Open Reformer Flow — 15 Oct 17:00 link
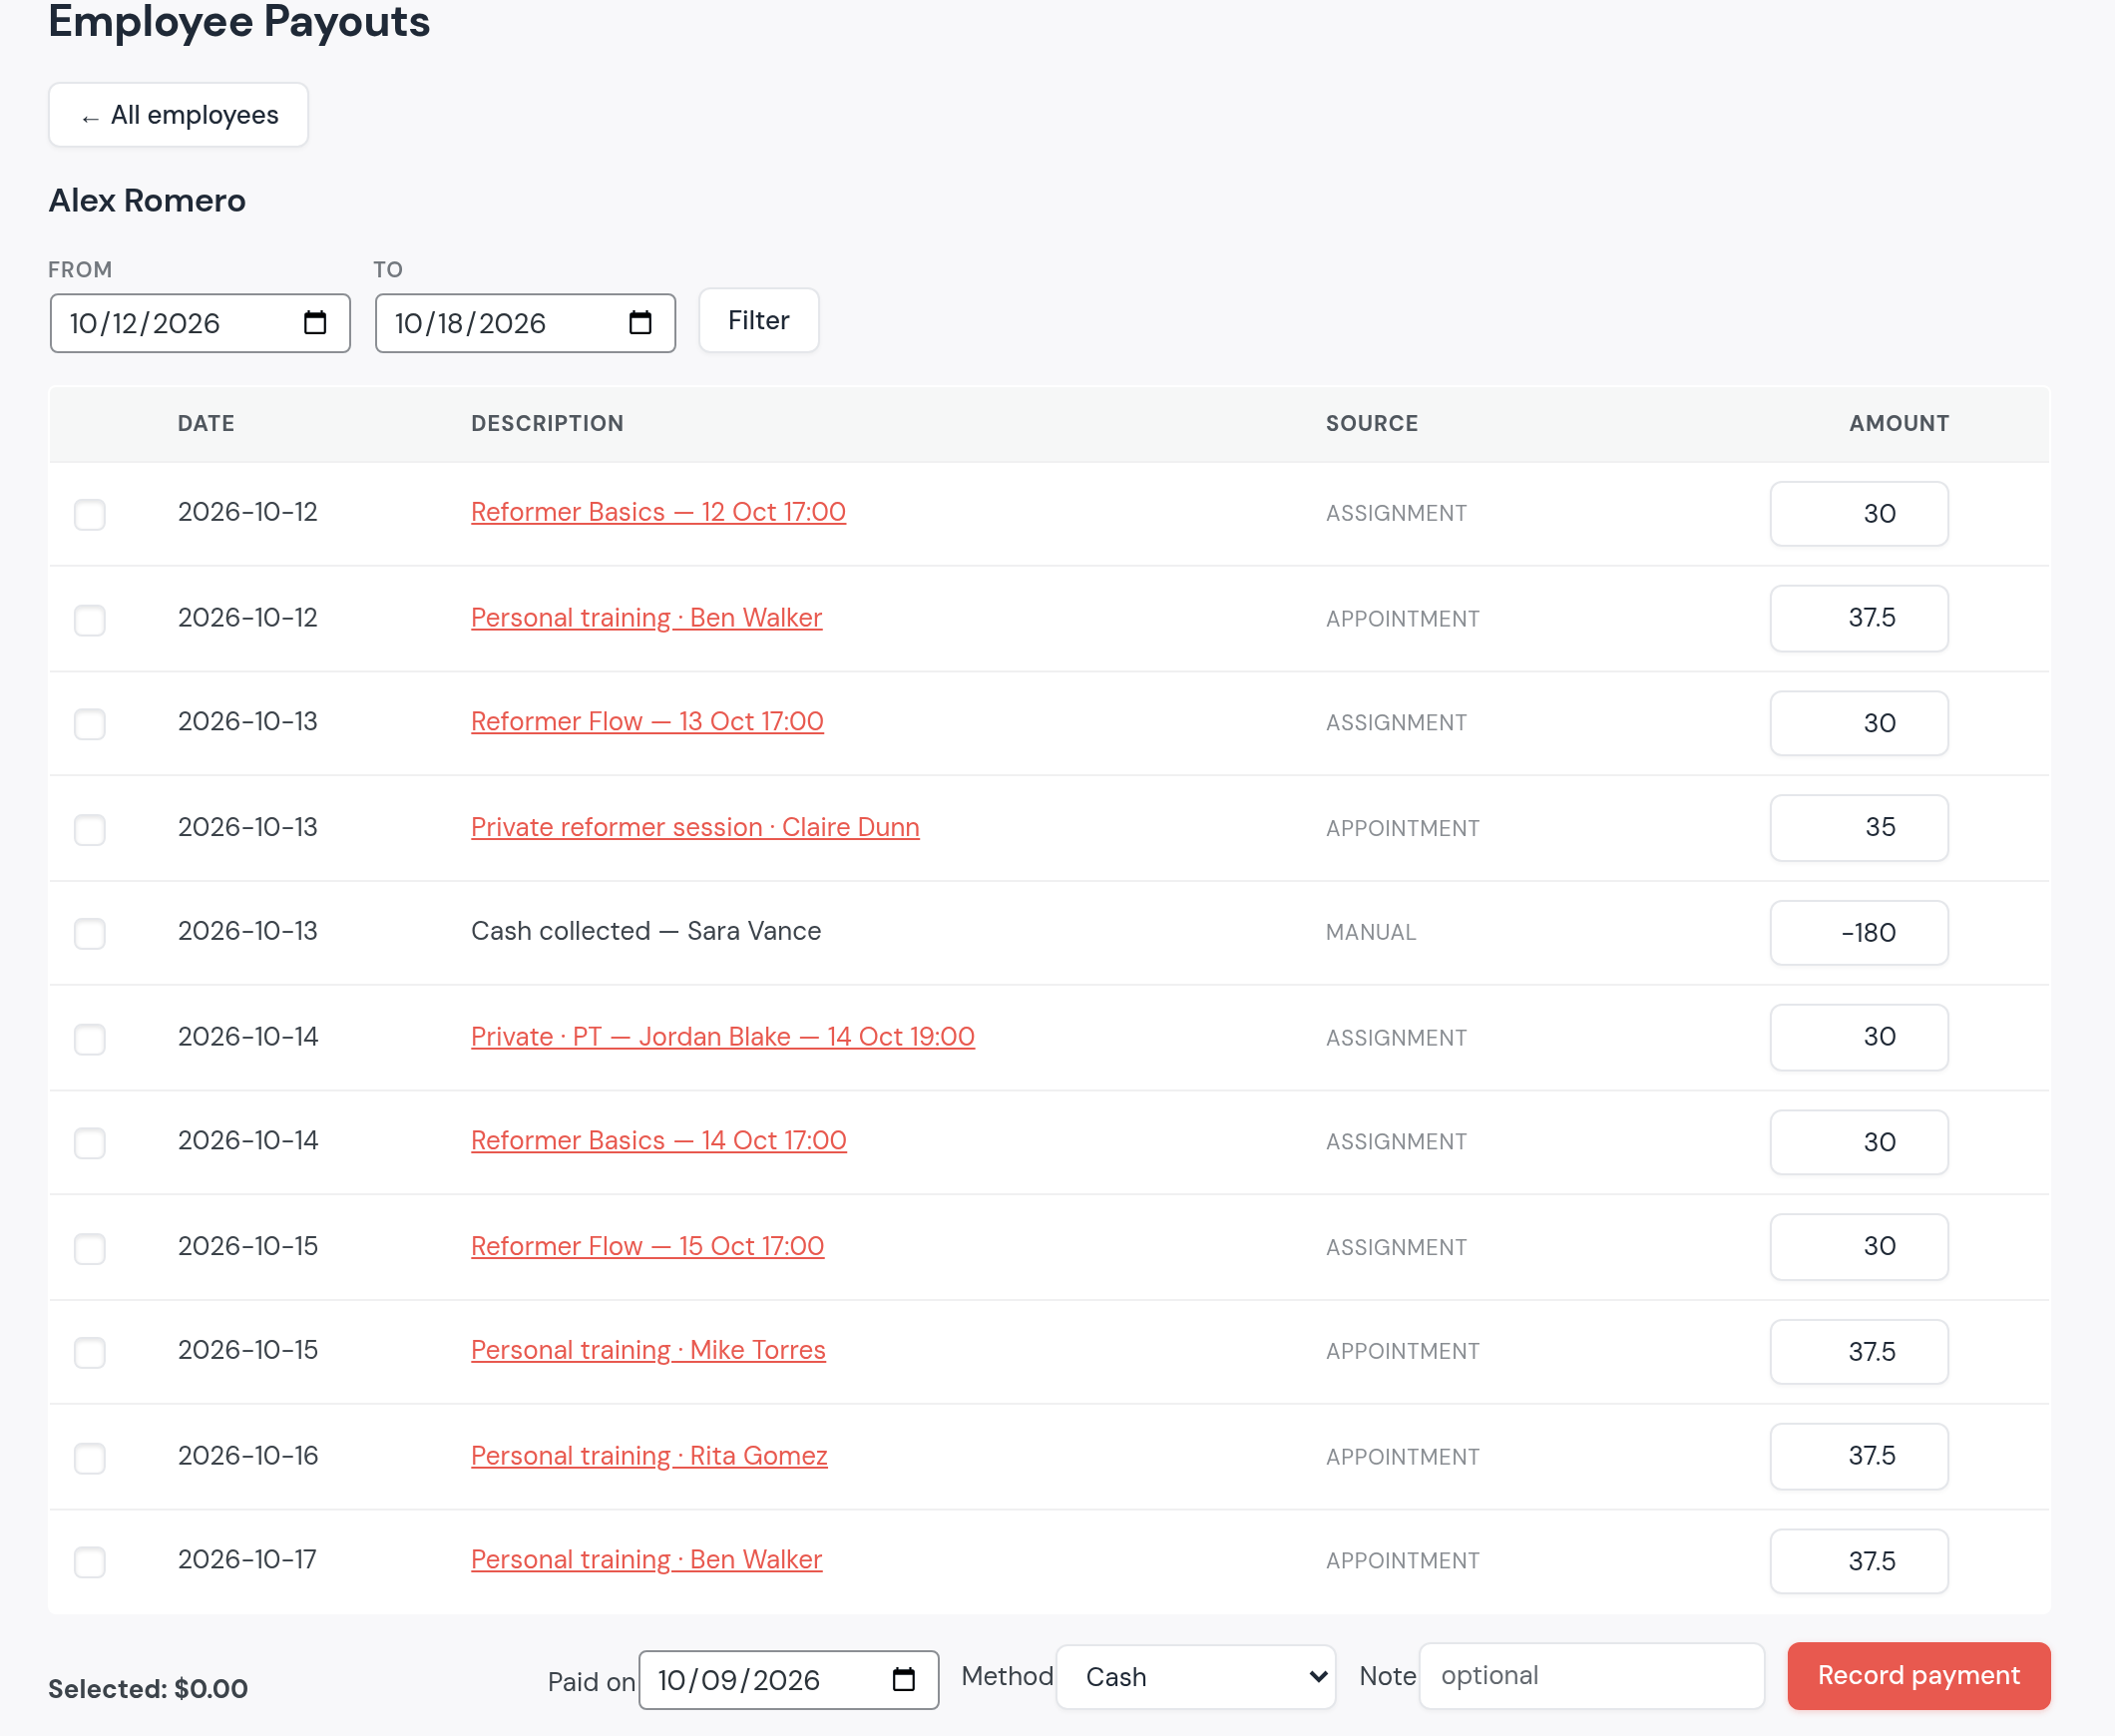 pyautogui.click(x=647, y=1246)
